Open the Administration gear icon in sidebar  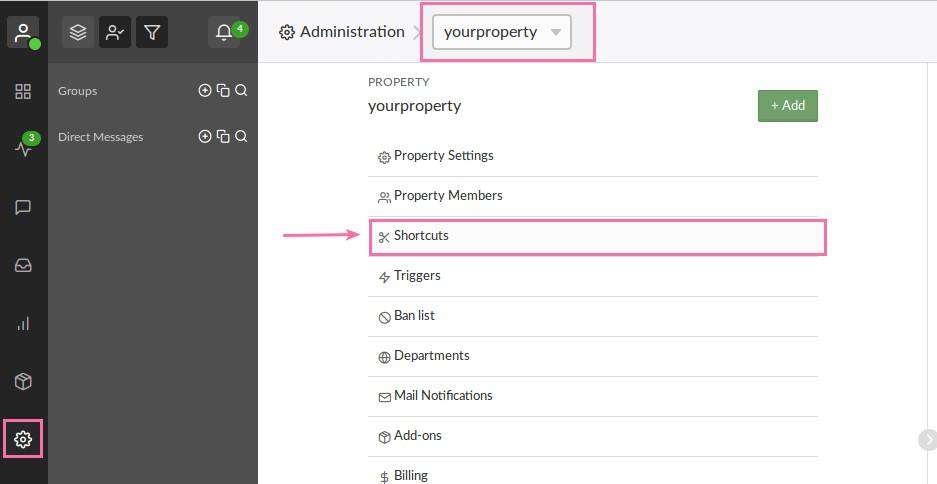[23, 439]
